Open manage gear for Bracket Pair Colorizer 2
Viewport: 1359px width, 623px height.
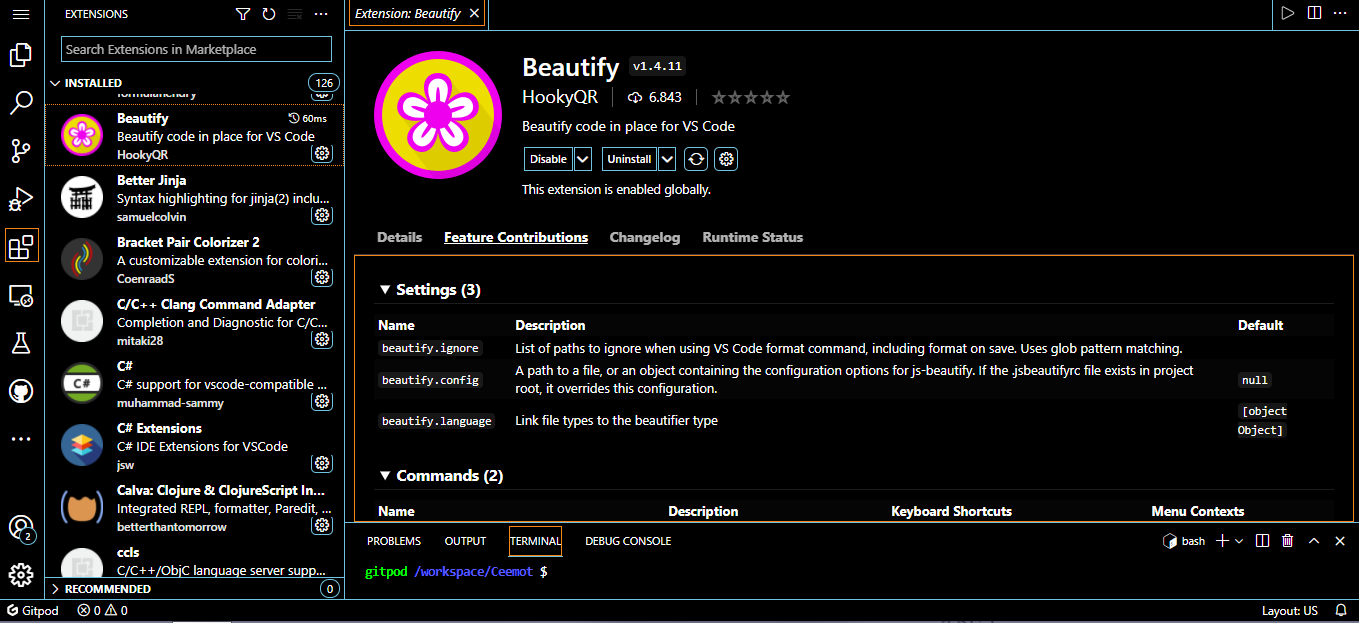(x=322, y=277)
